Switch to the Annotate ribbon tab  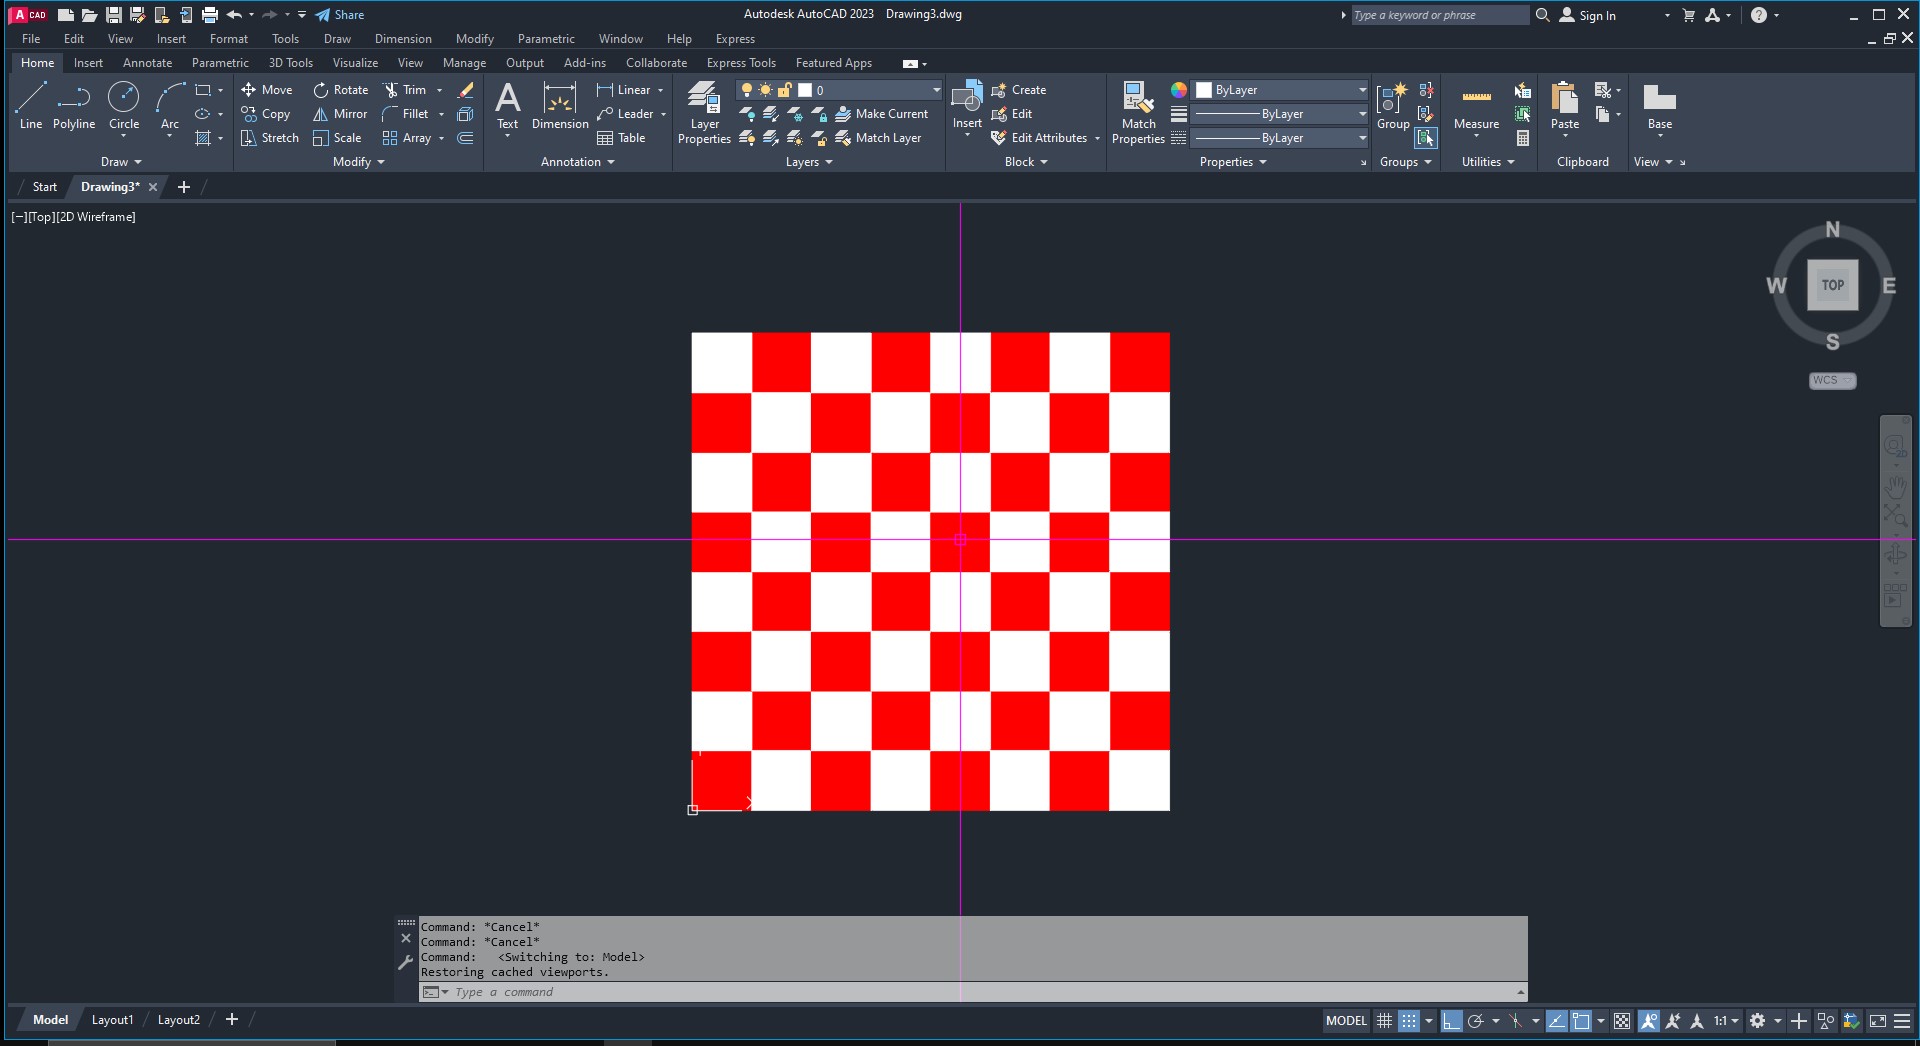click(x=147, y=63)
